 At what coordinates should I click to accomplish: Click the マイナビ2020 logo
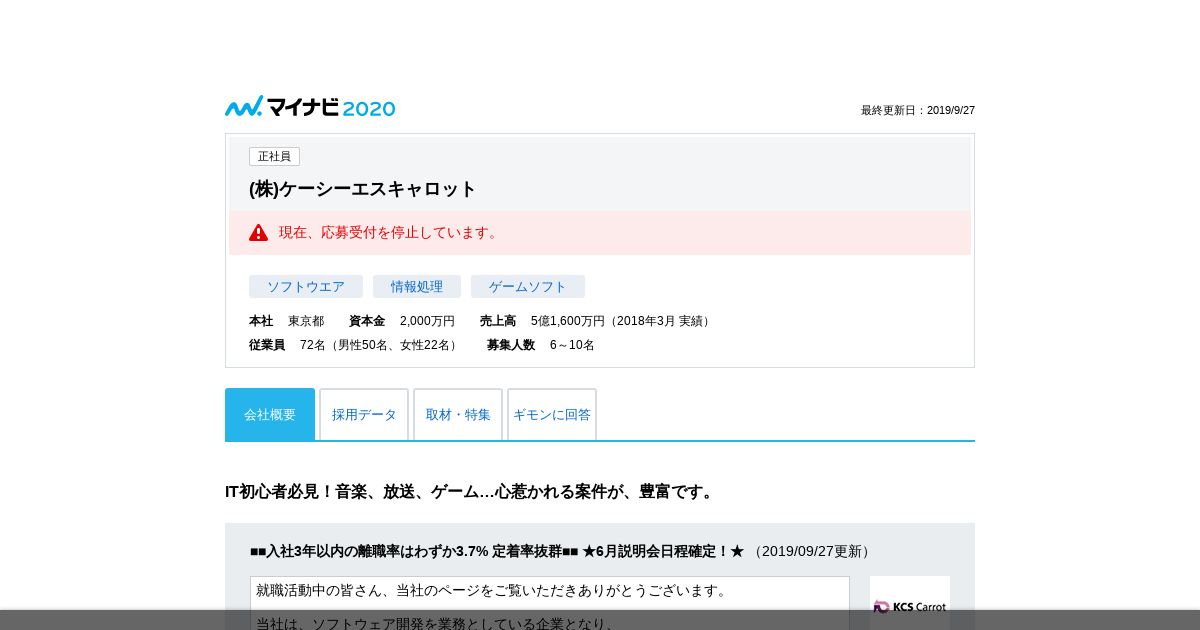310,107
